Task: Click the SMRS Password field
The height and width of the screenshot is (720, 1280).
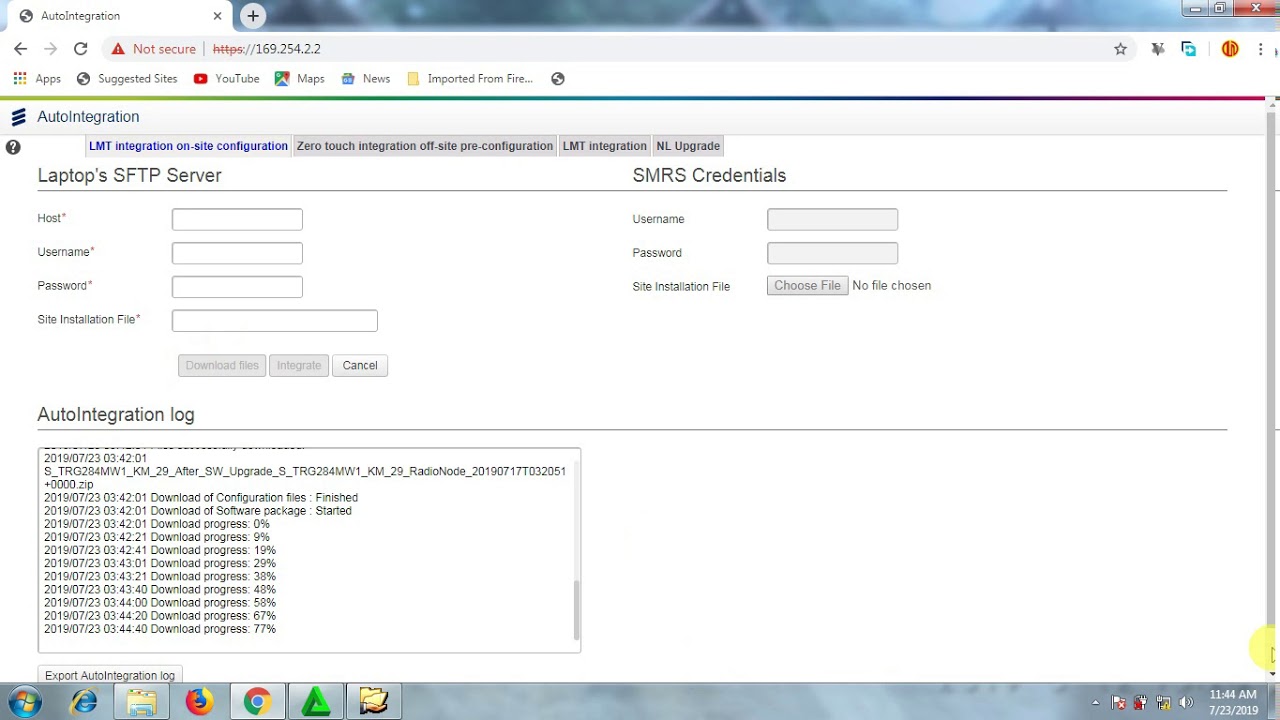Action: [x=832, y=253]
